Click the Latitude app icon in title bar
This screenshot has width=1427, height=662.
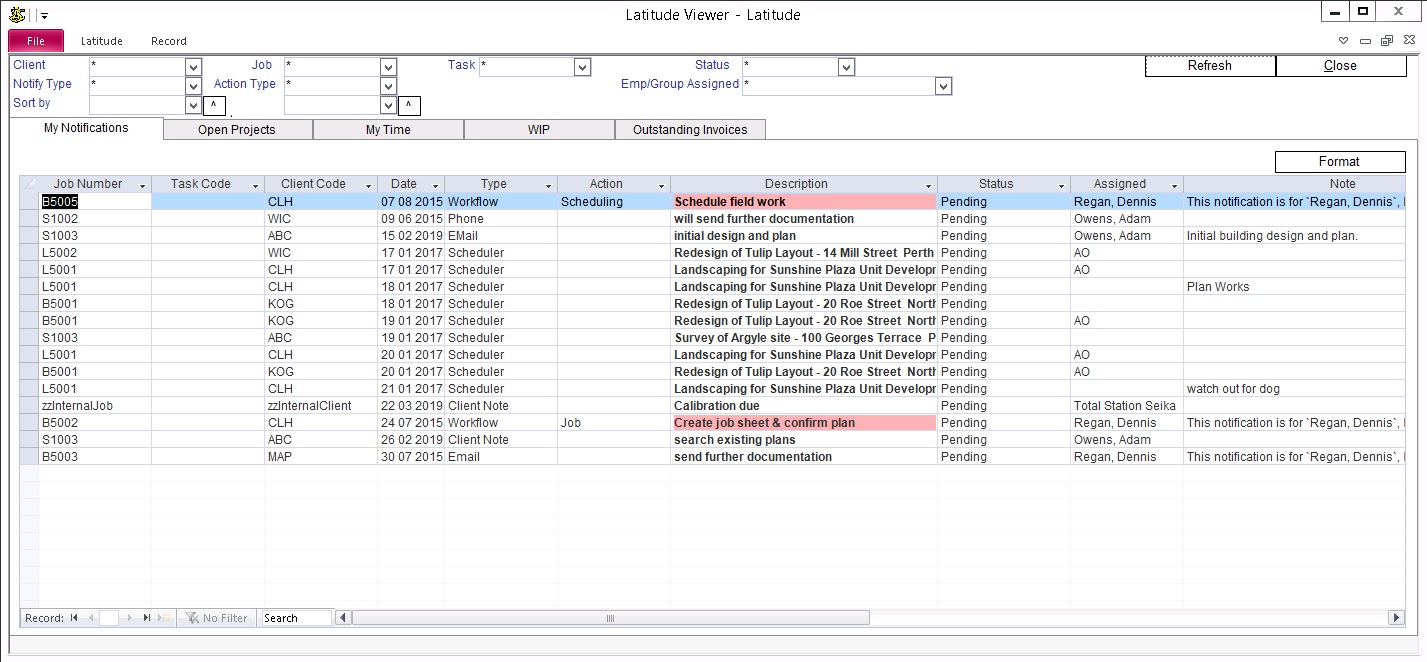point(17,15)
